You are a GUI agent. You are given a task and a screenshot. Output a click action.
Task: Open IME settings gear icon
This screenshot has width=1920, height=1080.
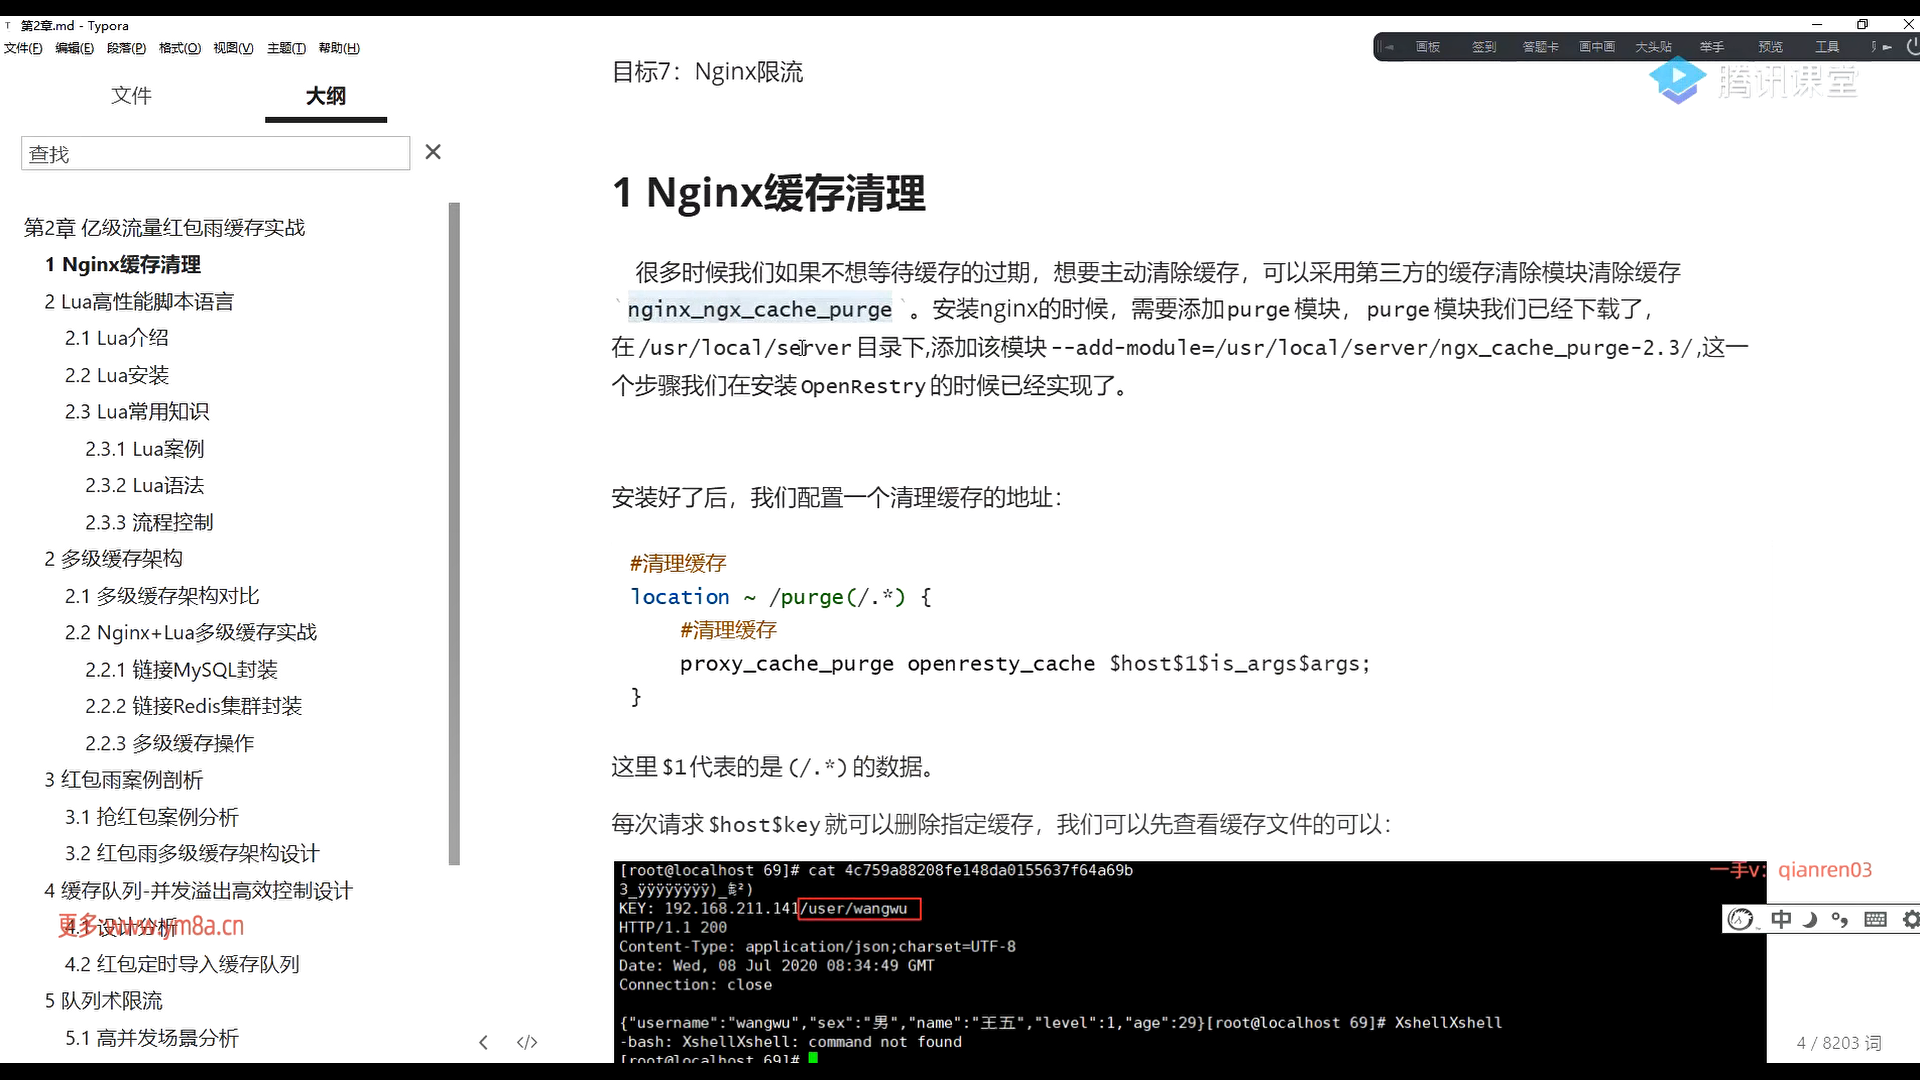click(x=1910, y=919)
